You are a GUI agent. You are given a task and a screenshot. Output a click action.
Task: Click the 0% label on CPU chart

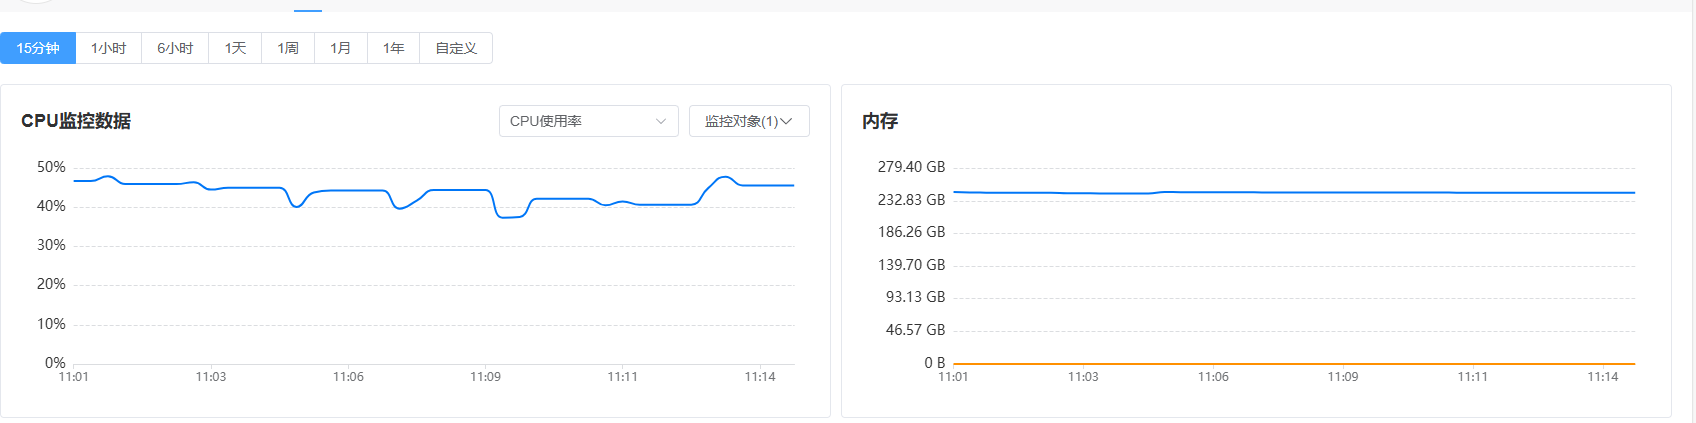coord(55,363)
